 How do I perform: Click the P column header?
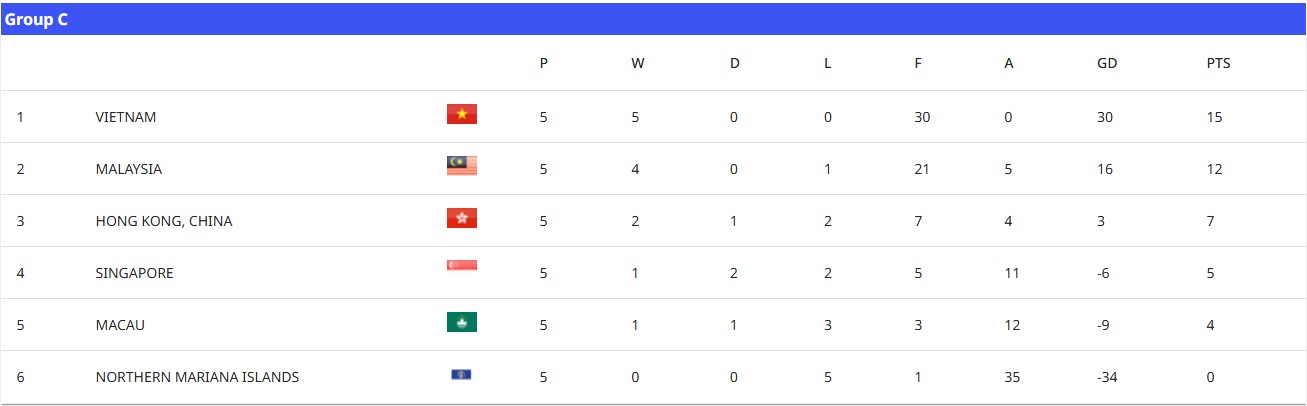pos(543,63)
